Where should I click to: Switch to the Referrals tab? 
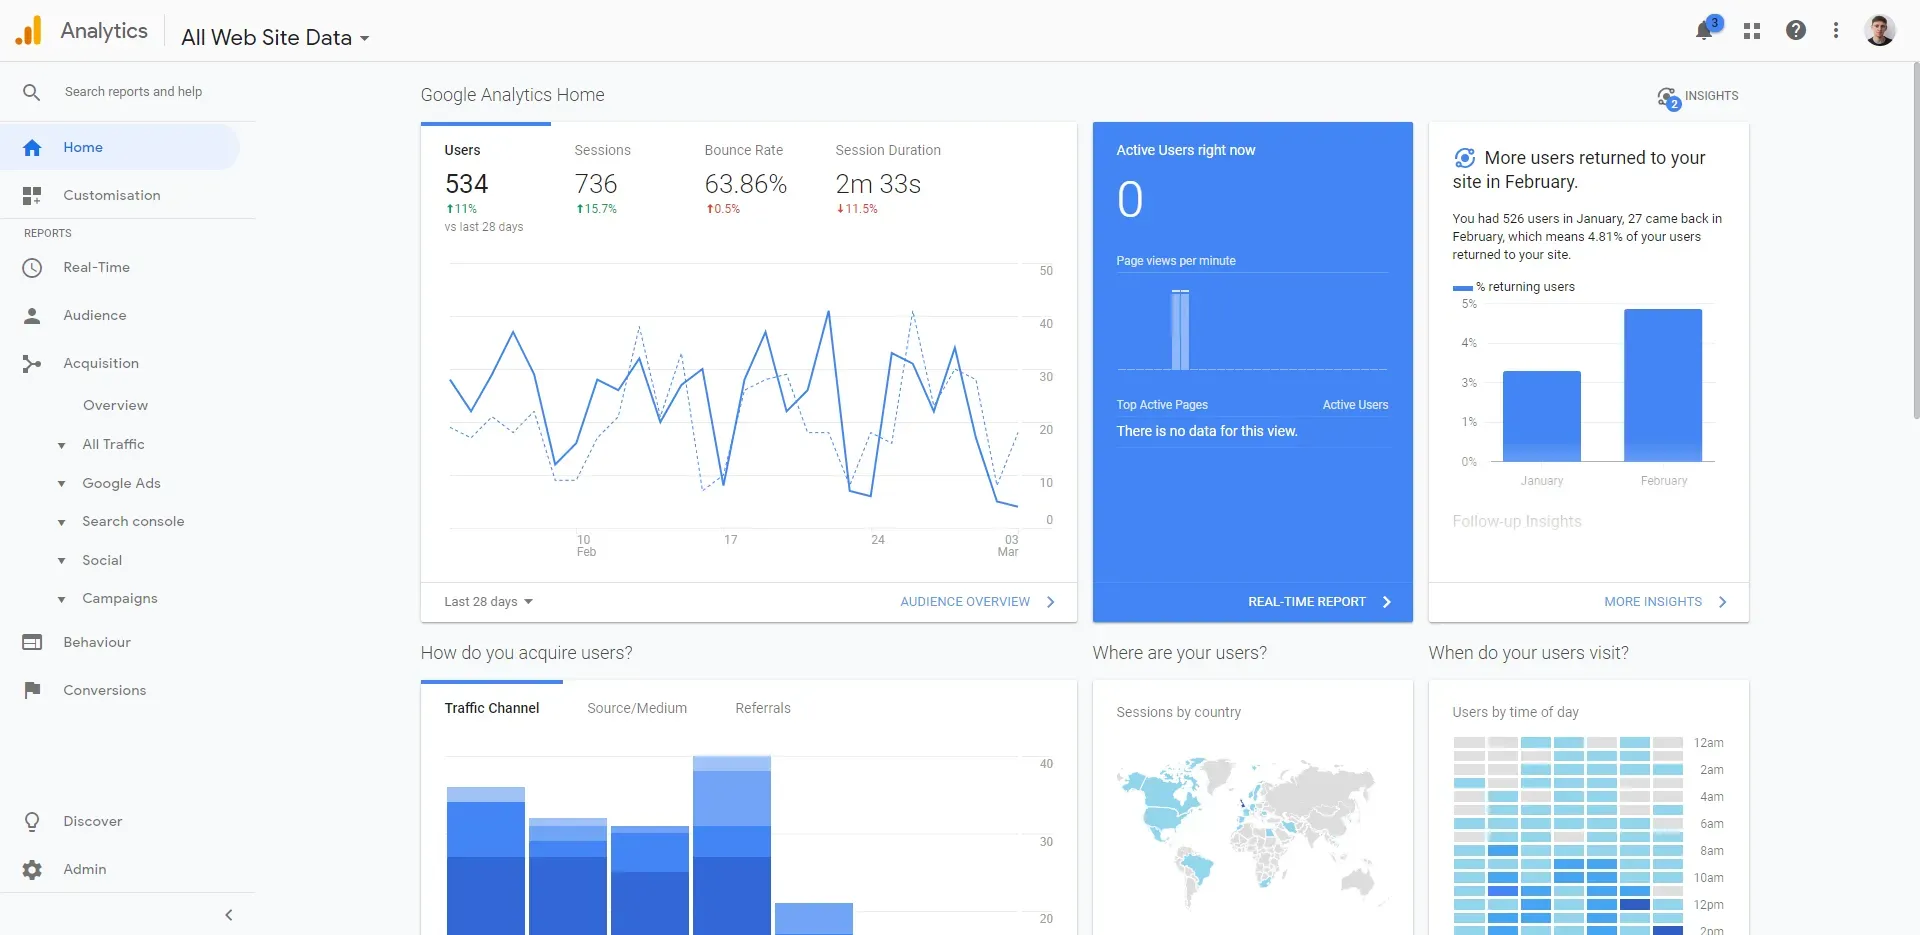763,708
